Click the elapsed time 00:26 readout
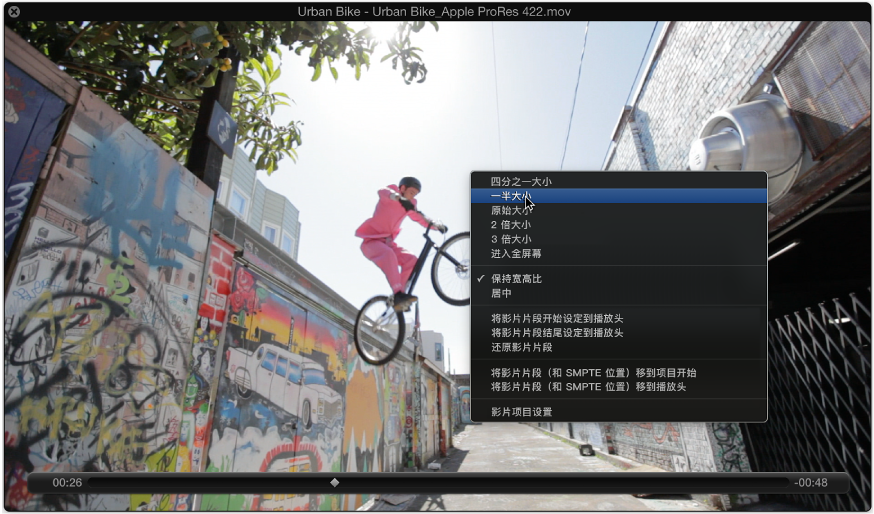Viewport: 874px width, 514px height. pos(67,483)
